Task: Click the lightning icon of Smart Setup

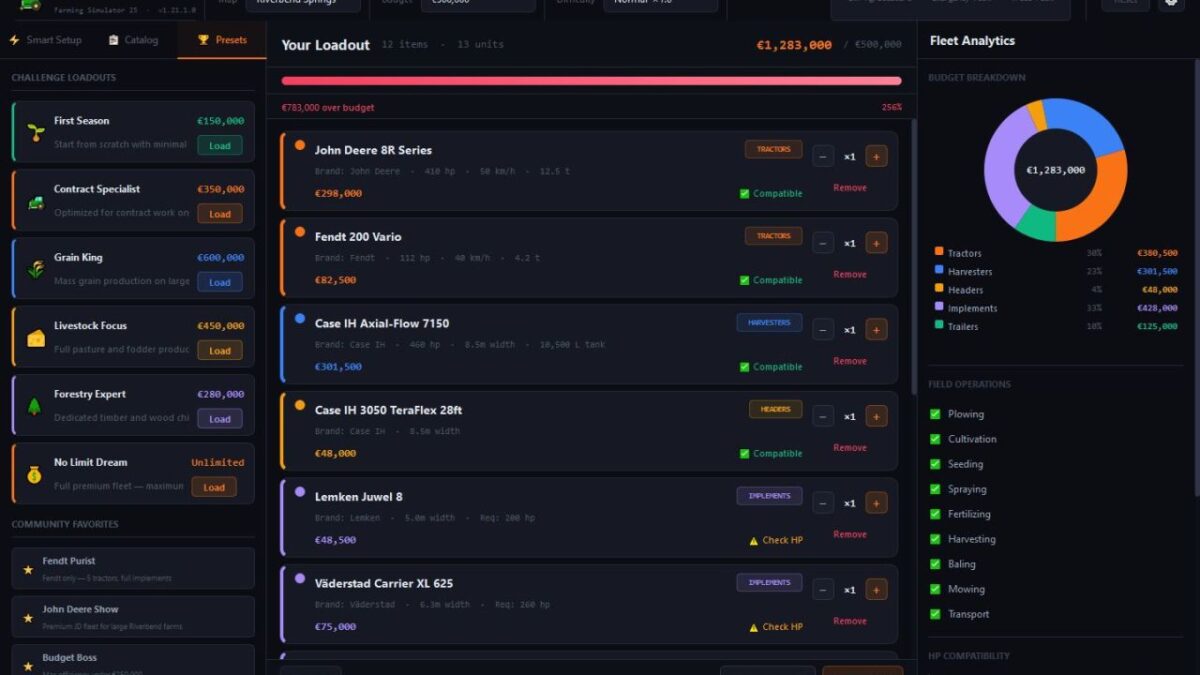Action: coord(14,40)
